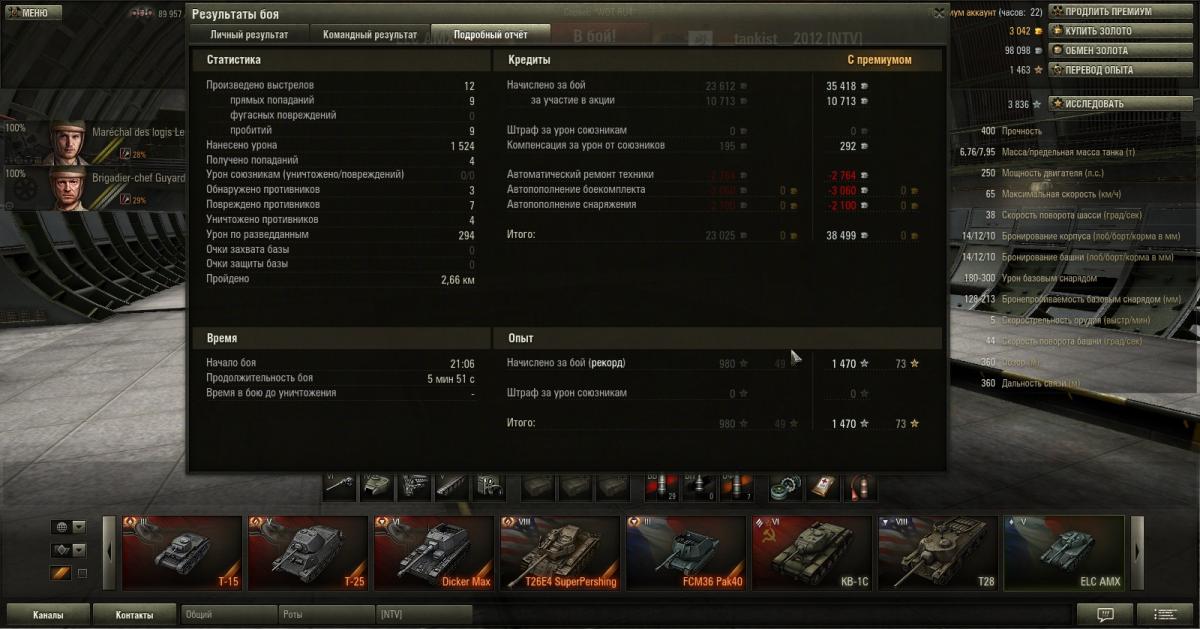Screen dimensions: 1200x629
Task: Click the radio module slot icon
Action: tap(488, 486)
